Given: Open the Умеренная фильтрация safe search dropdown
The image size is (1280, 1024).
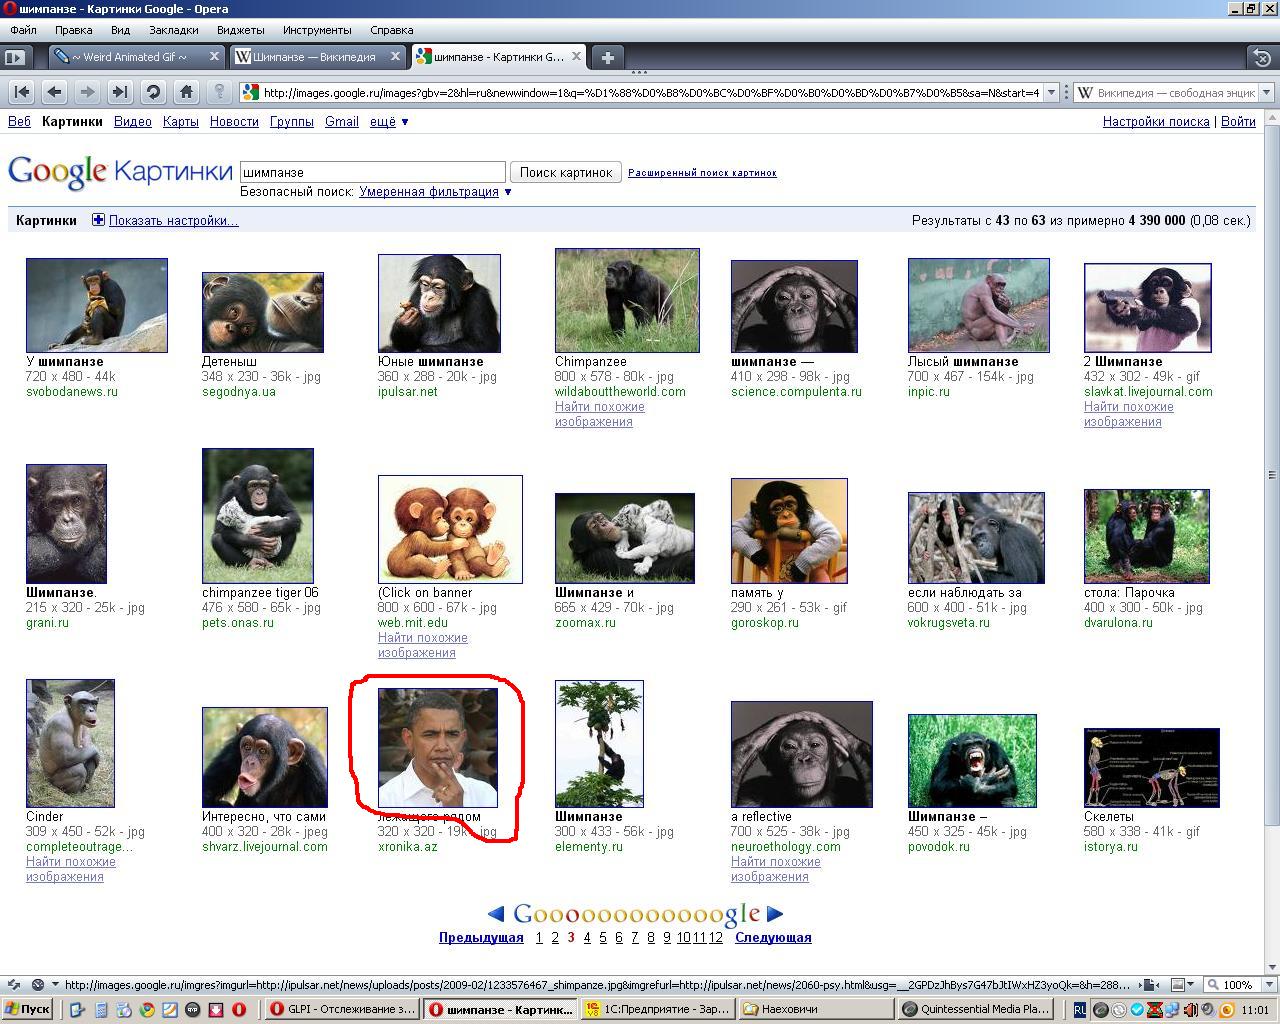Looking at the screenshot, I should [436, 192].
